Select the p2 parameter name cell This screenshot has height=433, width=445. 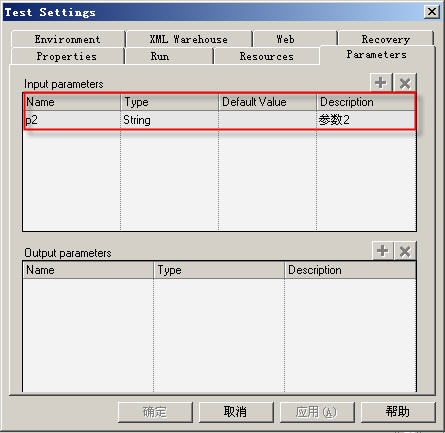click(x=72, y=120)
